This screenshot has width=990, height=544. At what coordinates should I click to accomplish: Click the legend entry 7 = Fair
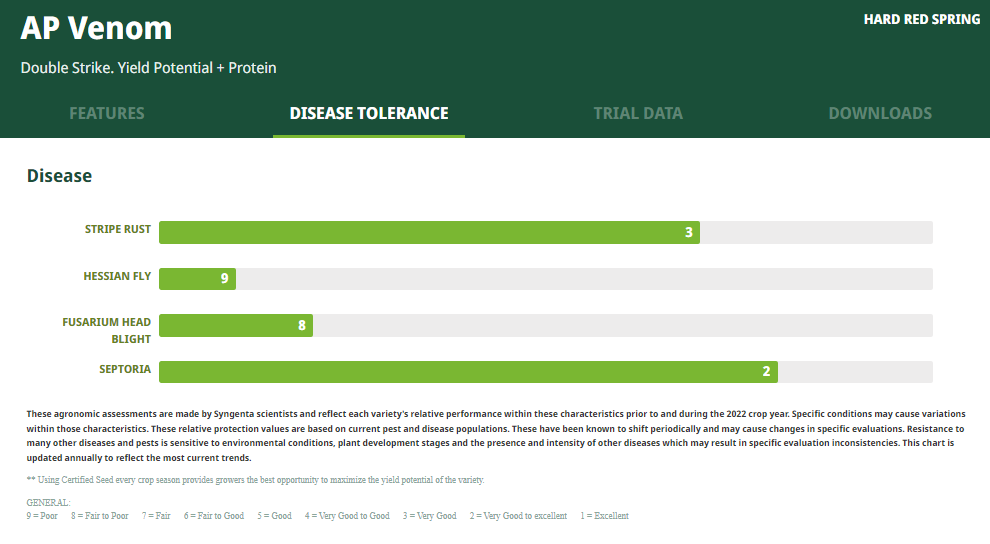click(156, 516)
